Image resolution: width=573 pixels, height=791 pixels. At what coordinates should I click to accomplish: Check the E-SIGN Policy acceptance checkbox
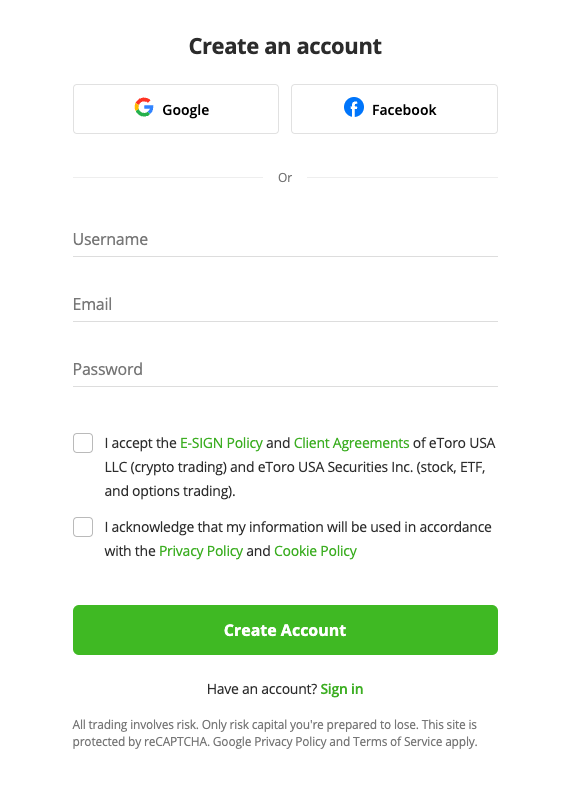[x=83, y=443]
